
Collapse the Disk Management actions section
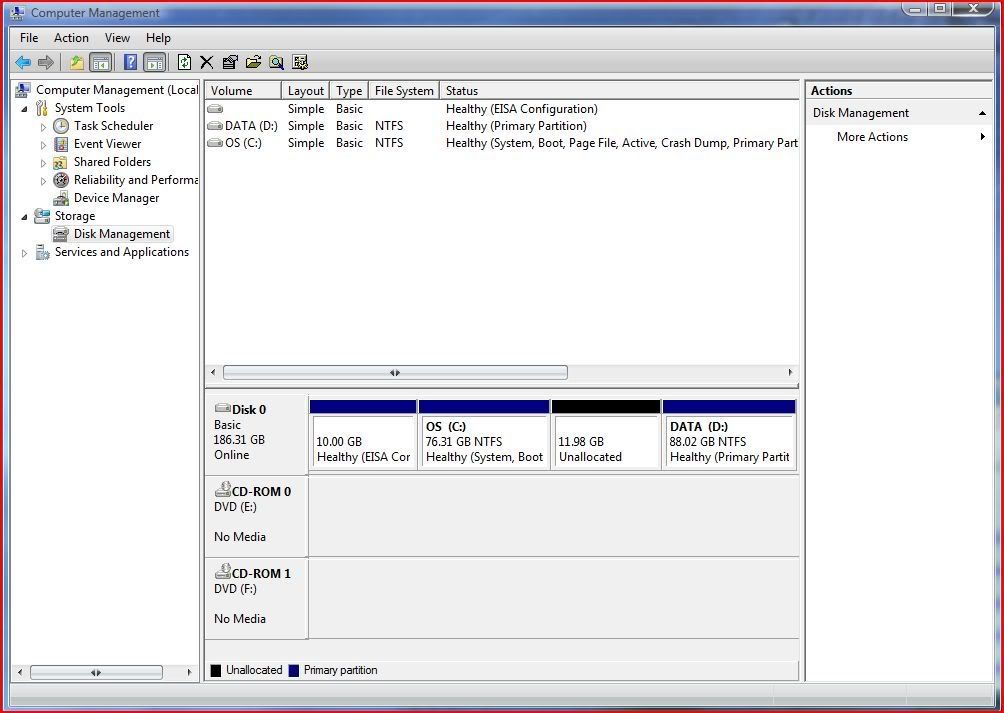(x=982, y=113)
